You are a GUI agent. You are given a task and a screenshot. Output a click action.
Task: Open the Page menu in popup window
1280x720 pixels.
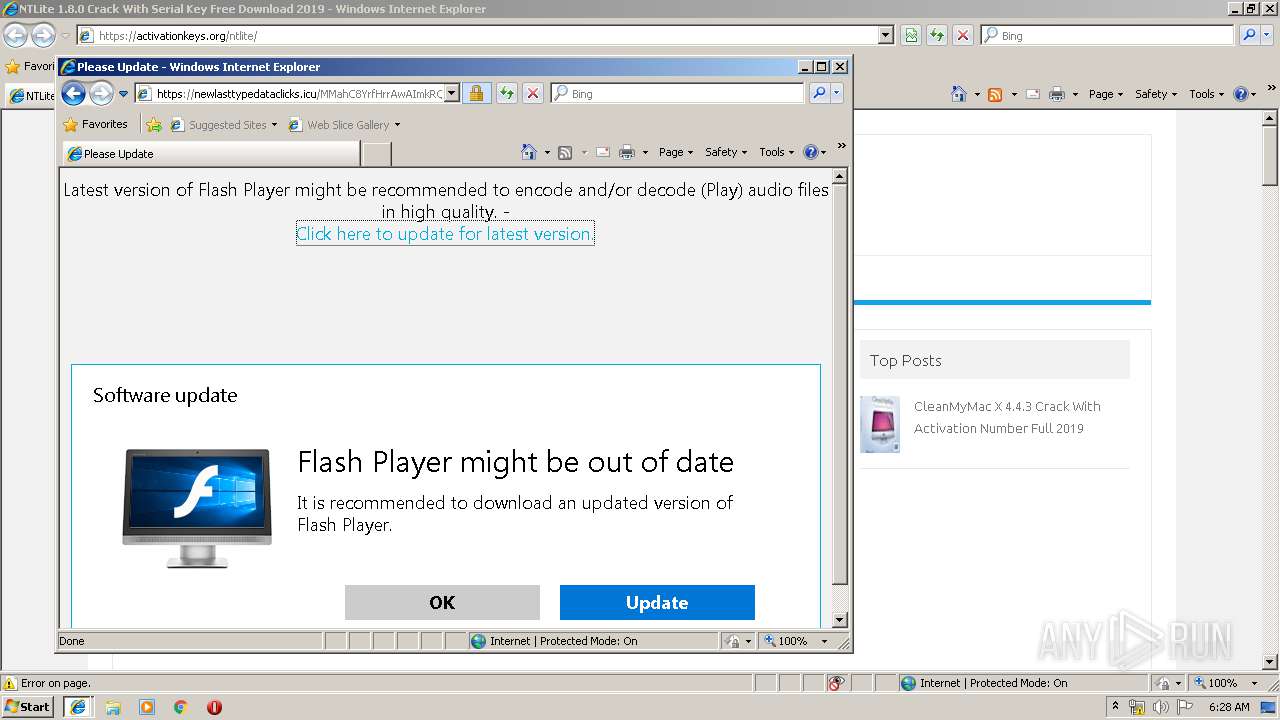(676, 152)
